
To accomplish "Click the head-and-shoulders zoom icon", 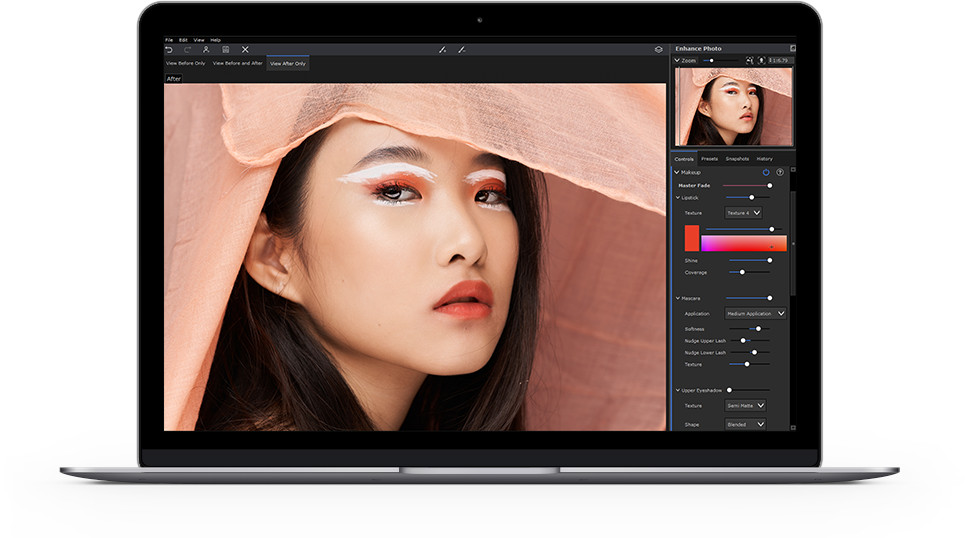I will click(761, 61).
